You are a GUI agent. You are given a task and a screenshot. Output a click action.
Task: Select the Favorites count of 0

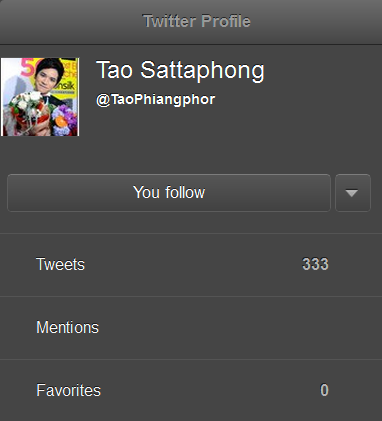click(x=324, y=390)
